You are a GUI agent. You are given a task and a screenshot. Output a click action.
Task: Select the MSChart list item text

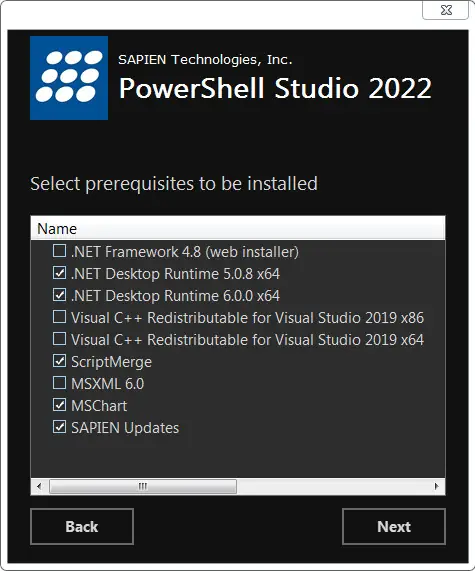pyautogui.click(x=99, y=406)
